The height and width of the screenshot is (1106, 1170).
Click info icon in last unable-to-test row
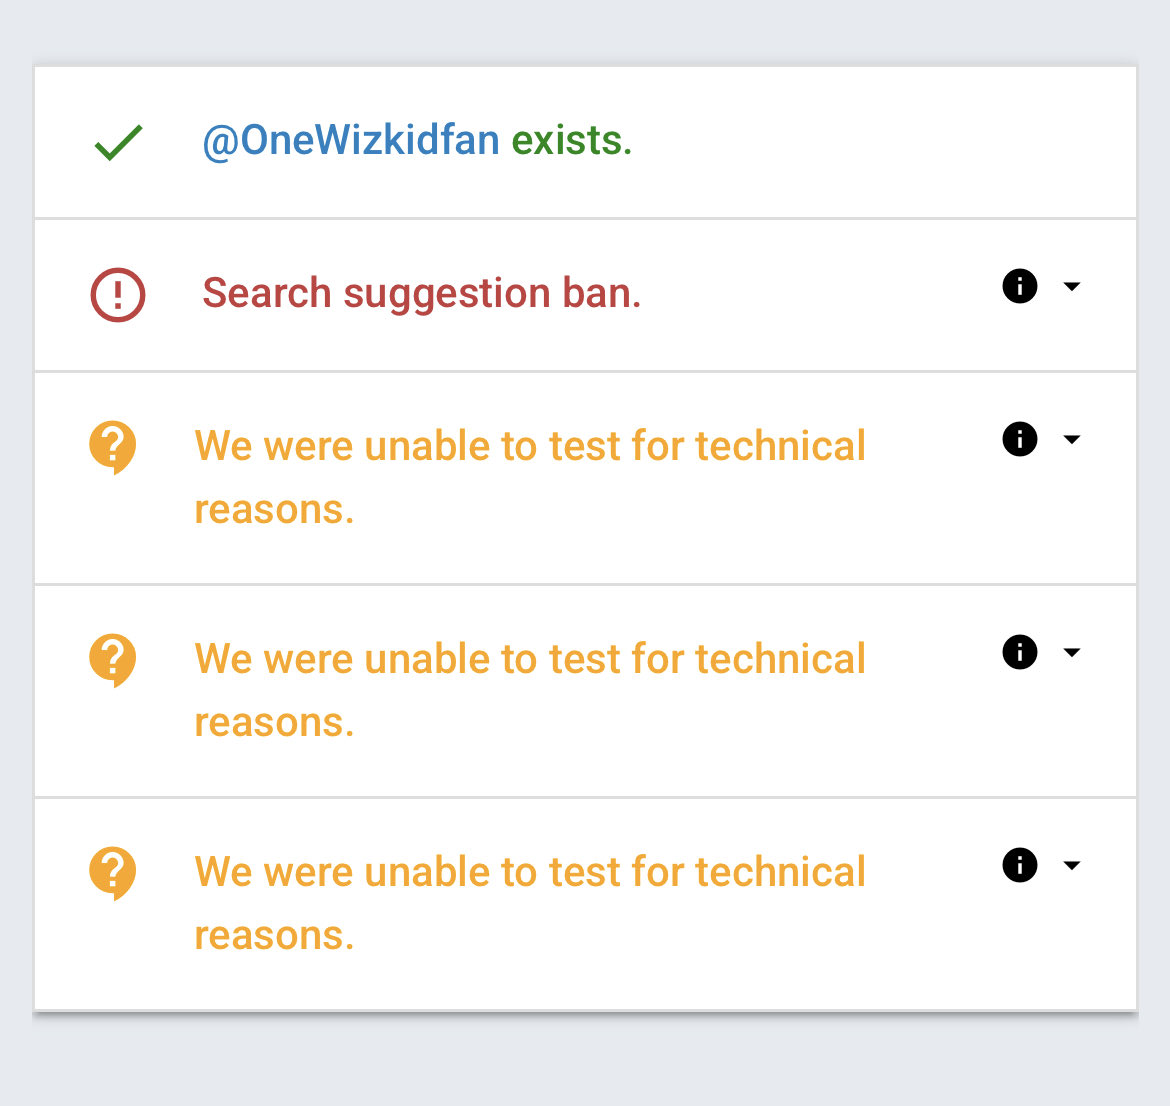[x=1019, y=865]
